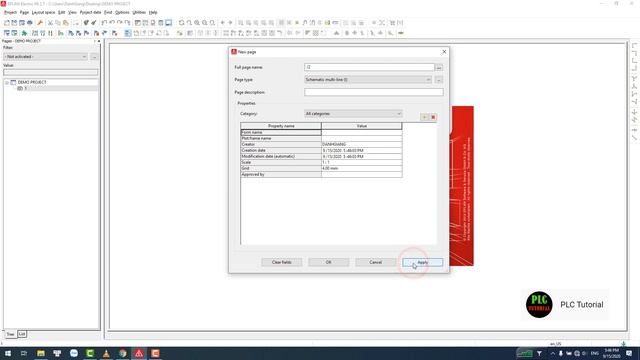Screen dimensions: 640x360
Task: Click the Grid value 4.00 mm cell
Action: tap(362, 169)
